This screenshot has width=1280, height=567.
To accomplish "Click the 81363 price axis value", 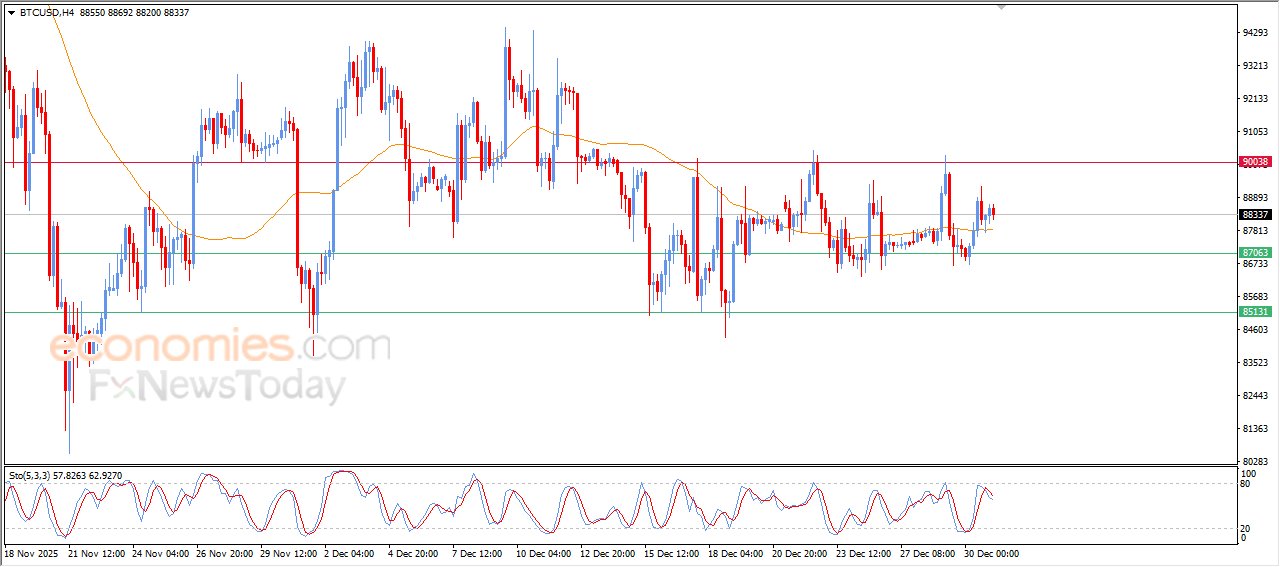I will coord(1255,429).
